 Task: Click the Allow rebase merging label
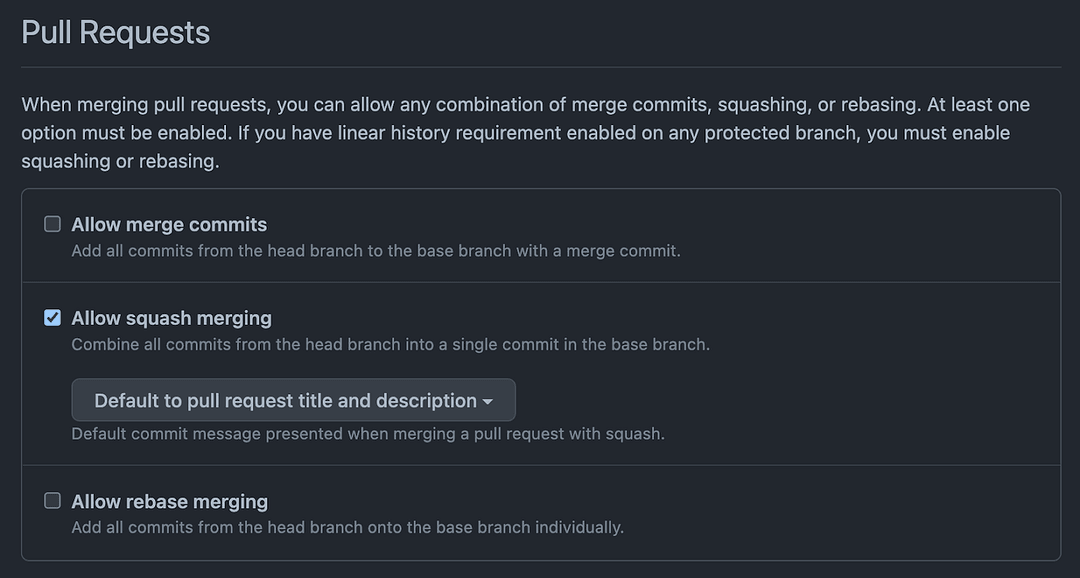(168, 501)
